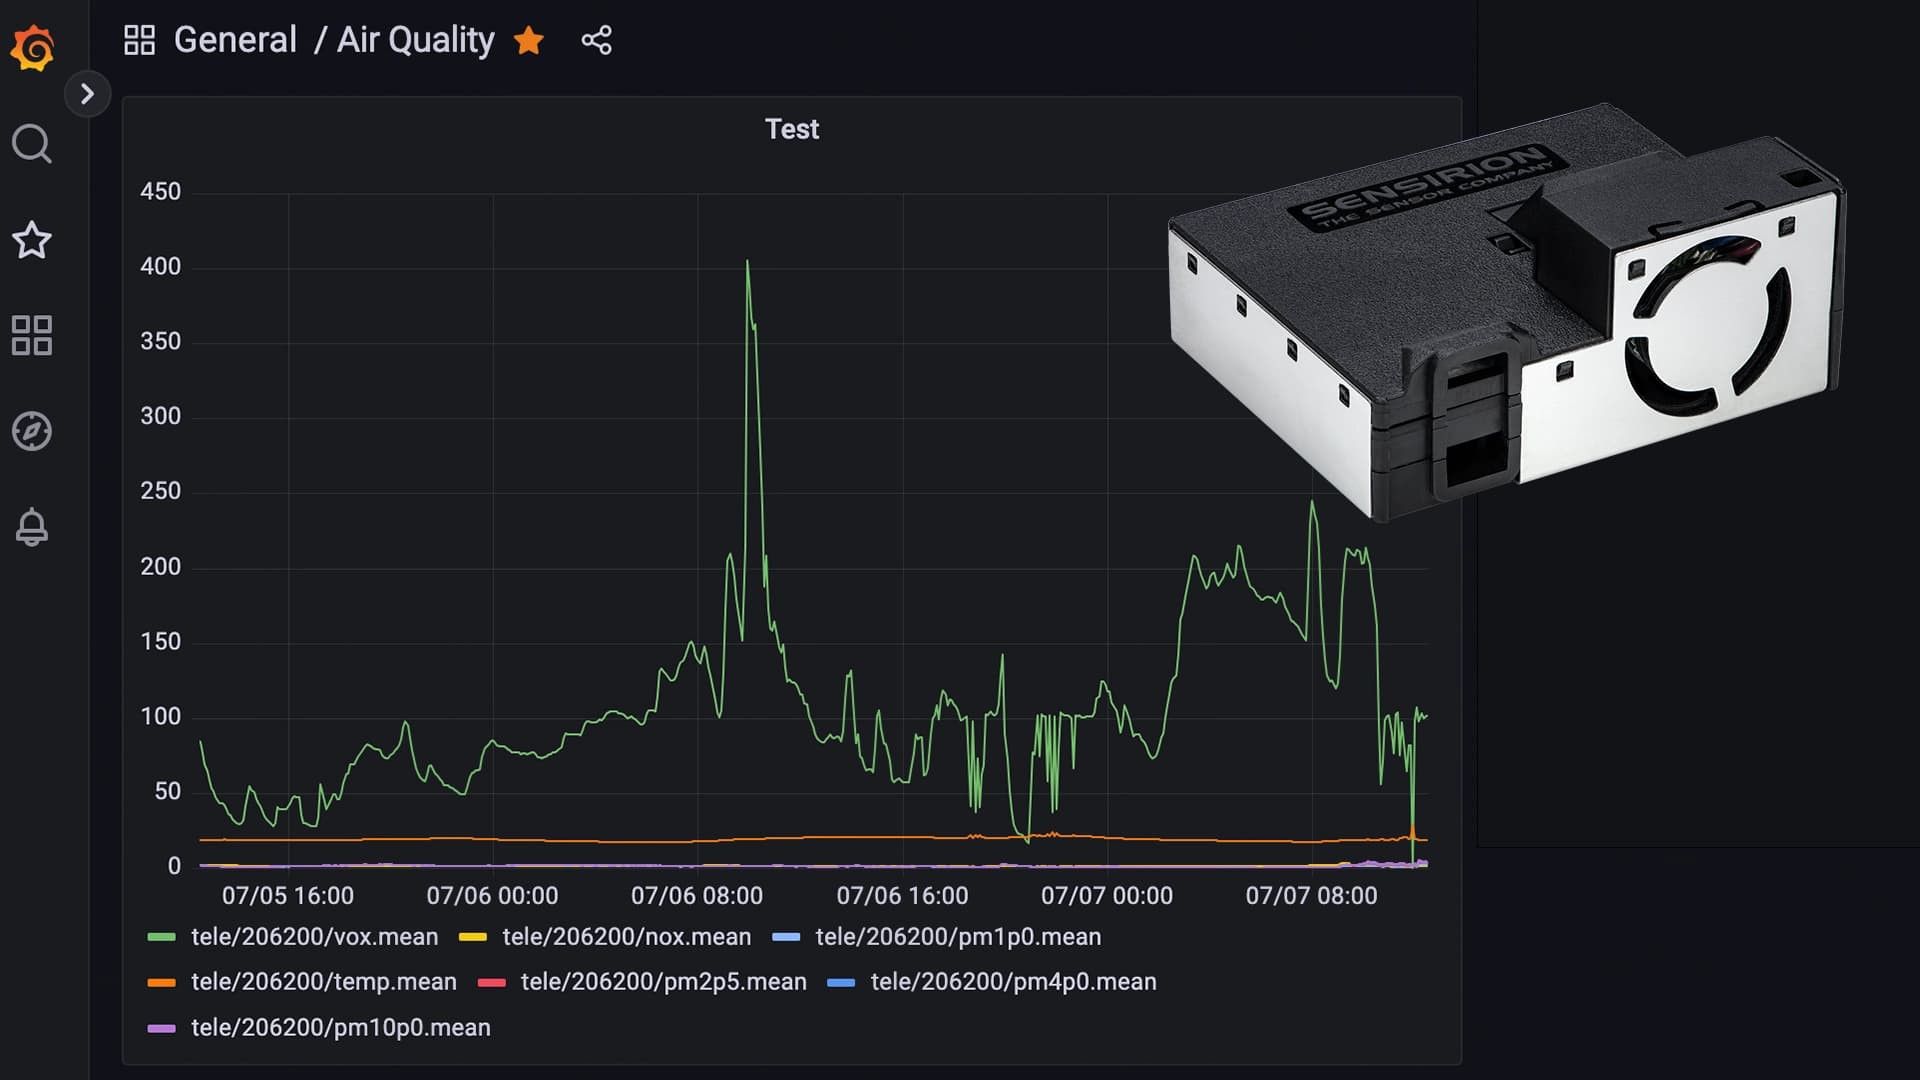Click the share dashboard icon
Viewport: 1920px width, 1080px height.
click(596, 40)
